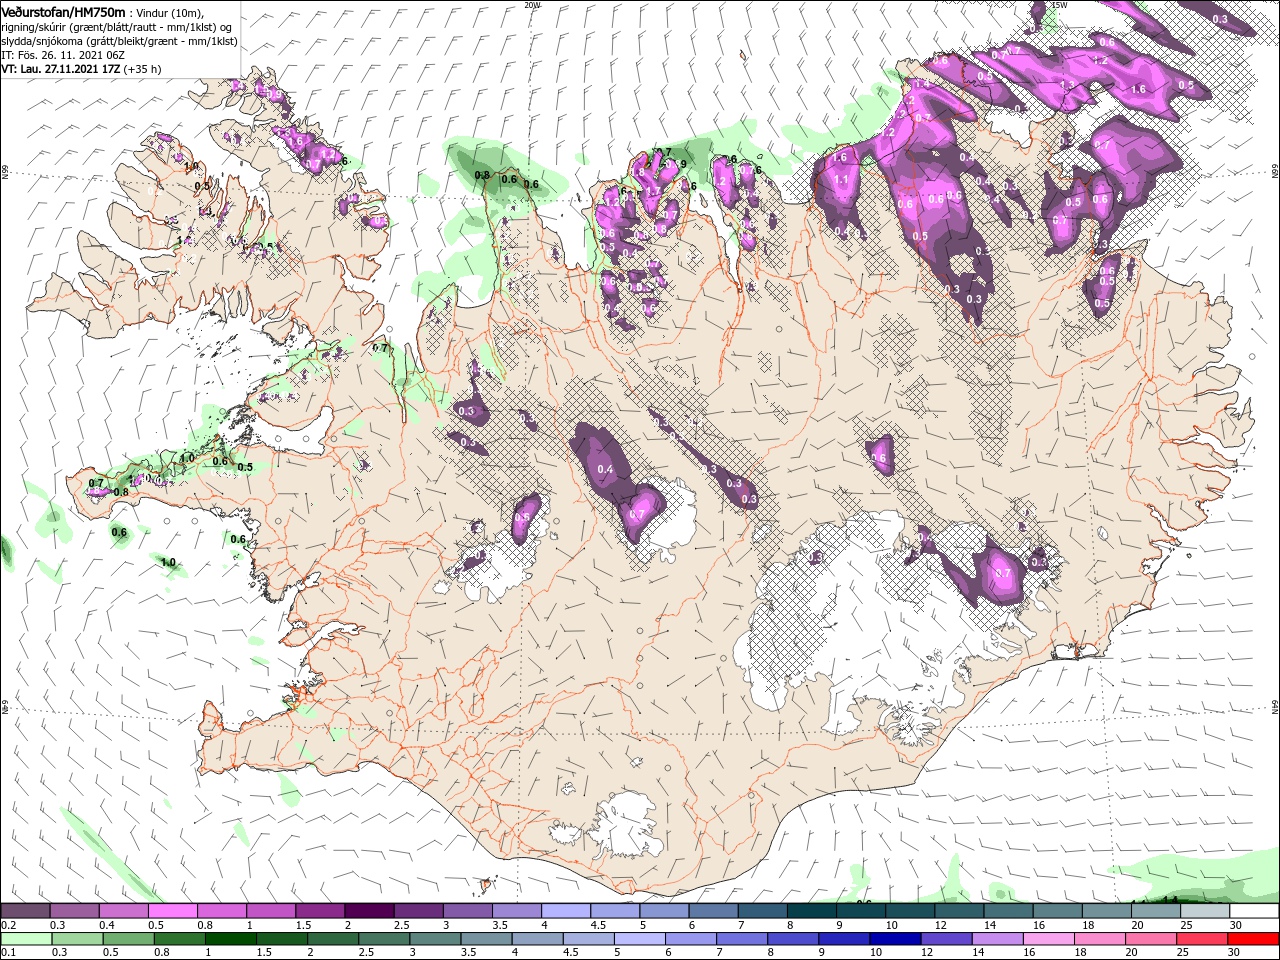The height and width of the screenshot is (960, 1280).
Task: Click the 'slydda/snjókoma' snow legend description line
Action: [119, 41]
